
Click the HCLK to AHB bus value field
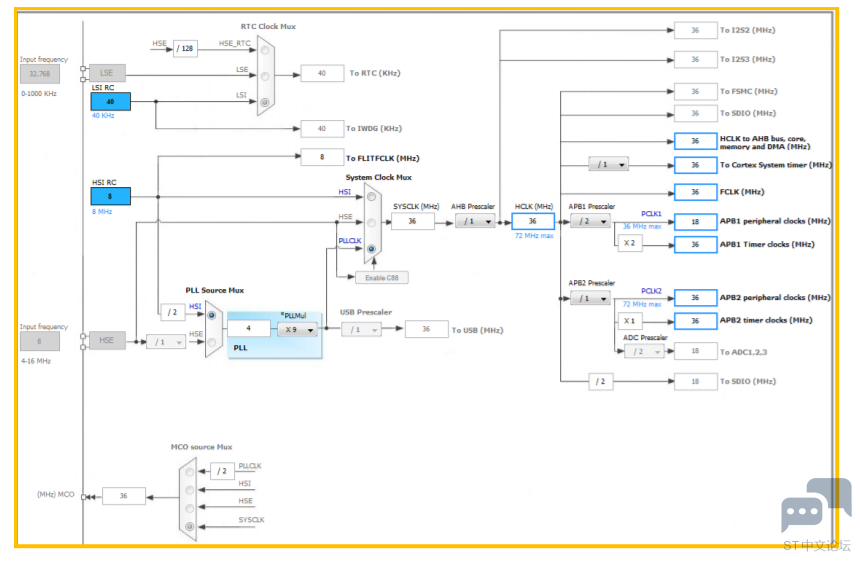tap(695, 141)
